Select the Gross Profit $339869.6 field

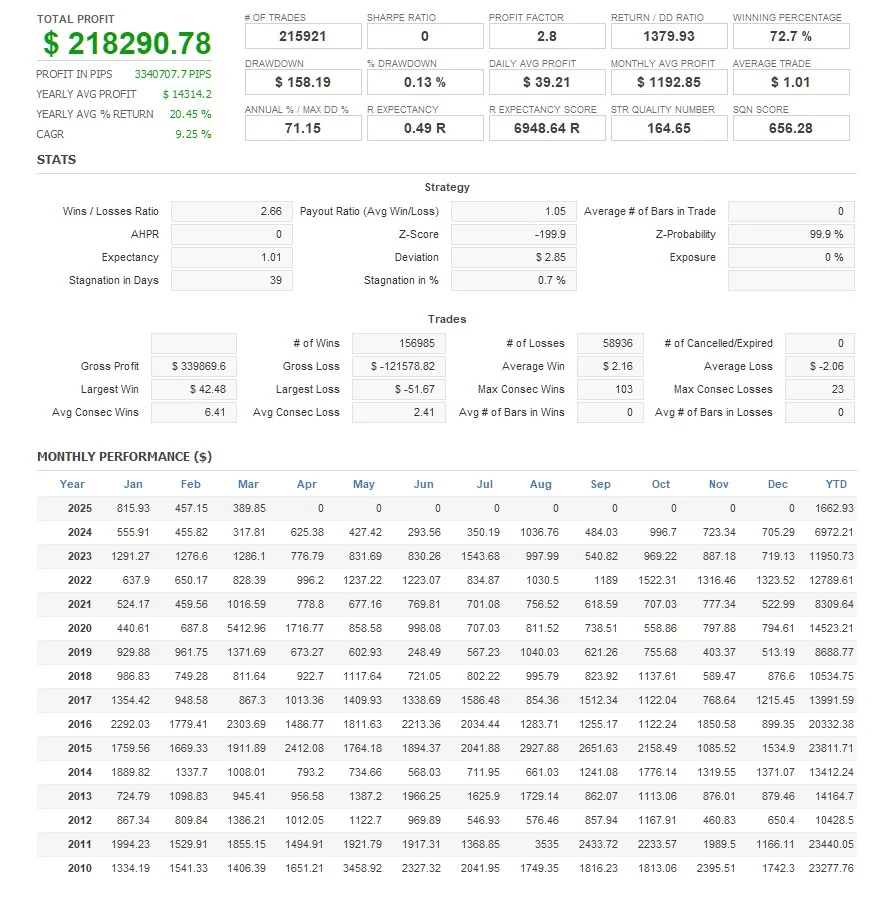[x=193, y=366]
